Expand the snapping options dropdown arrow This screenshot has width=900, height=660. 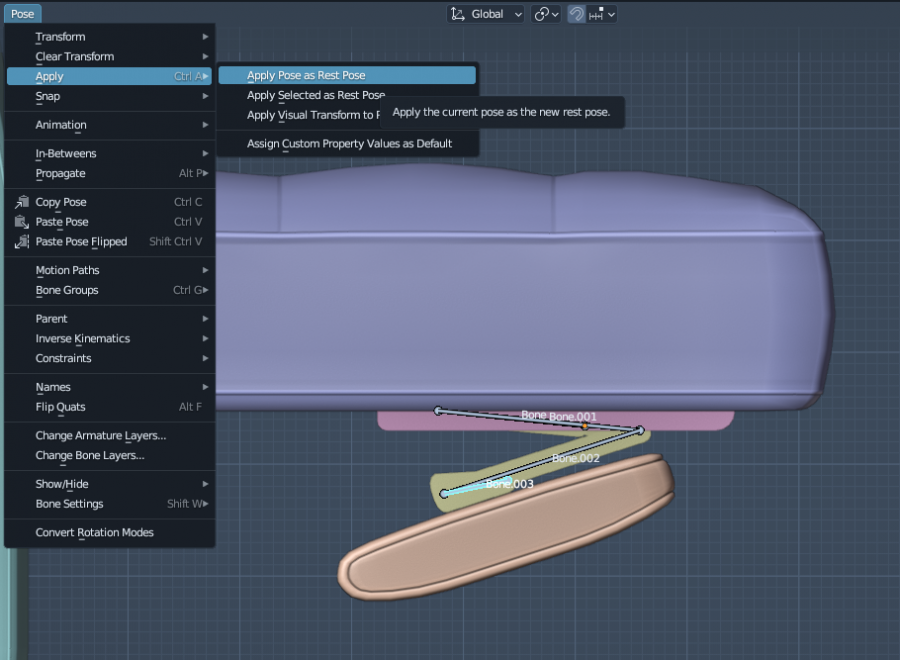pos(611,14)
